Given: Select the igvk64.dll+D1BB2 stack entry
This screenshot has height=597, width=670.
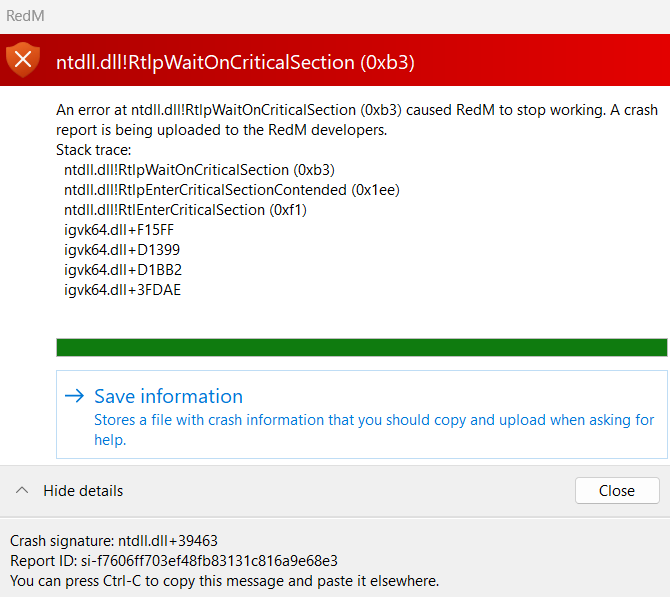Looking at the screenshot, I should 123,270.
